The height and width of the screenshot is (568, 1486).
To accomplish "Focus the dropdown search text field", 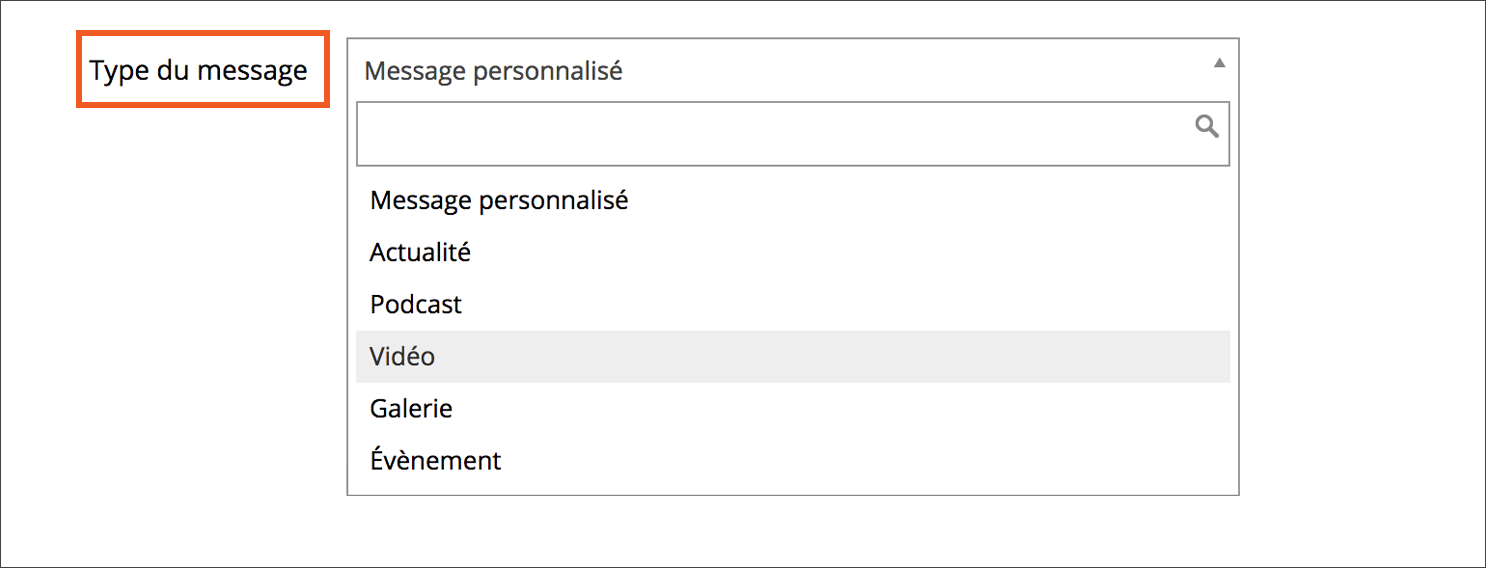I will (792, 133).
